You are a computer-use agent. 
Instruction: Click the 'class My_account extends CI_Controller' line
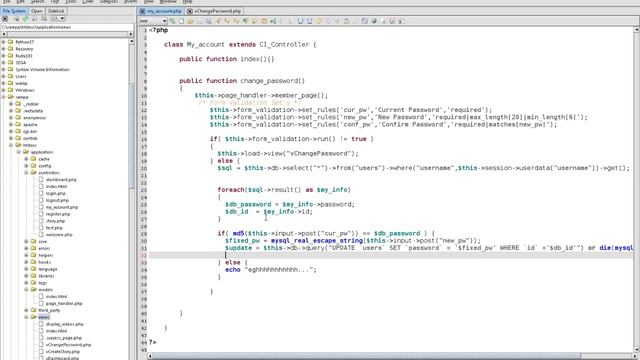240,44
